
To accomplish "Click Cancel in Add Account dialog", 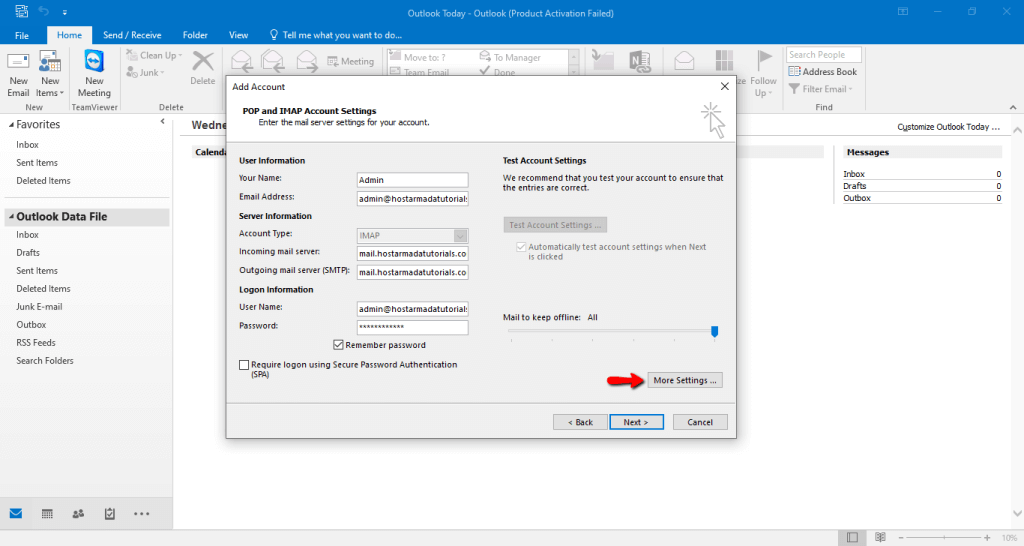I will (699, 422).
